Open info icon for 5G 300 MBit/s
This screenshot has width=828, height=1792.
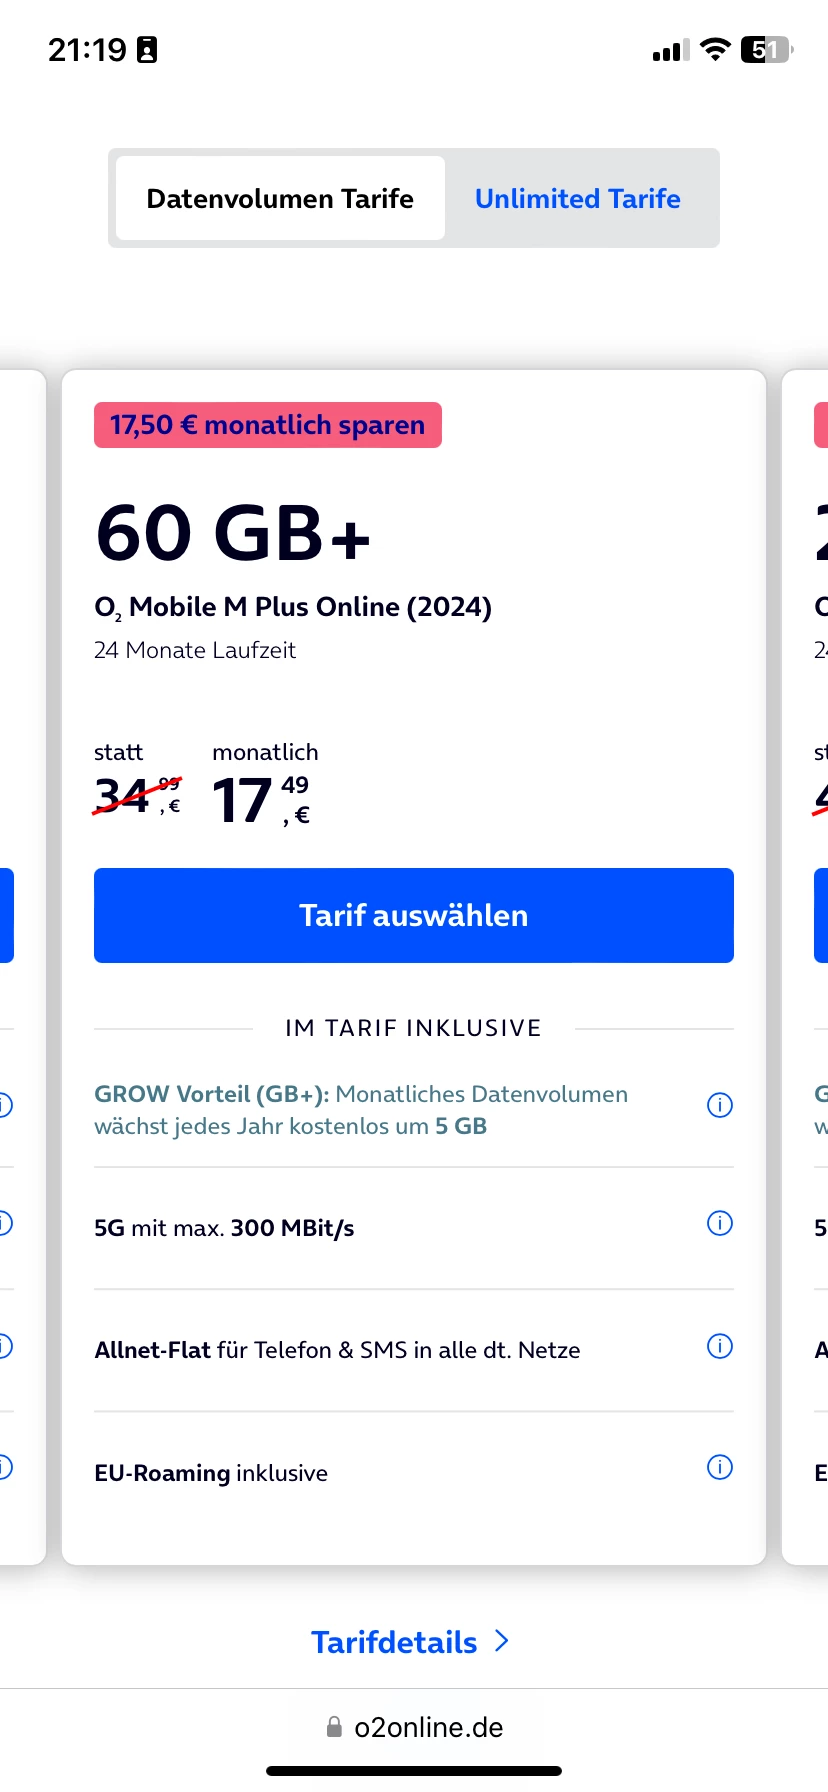point(720,1223)
